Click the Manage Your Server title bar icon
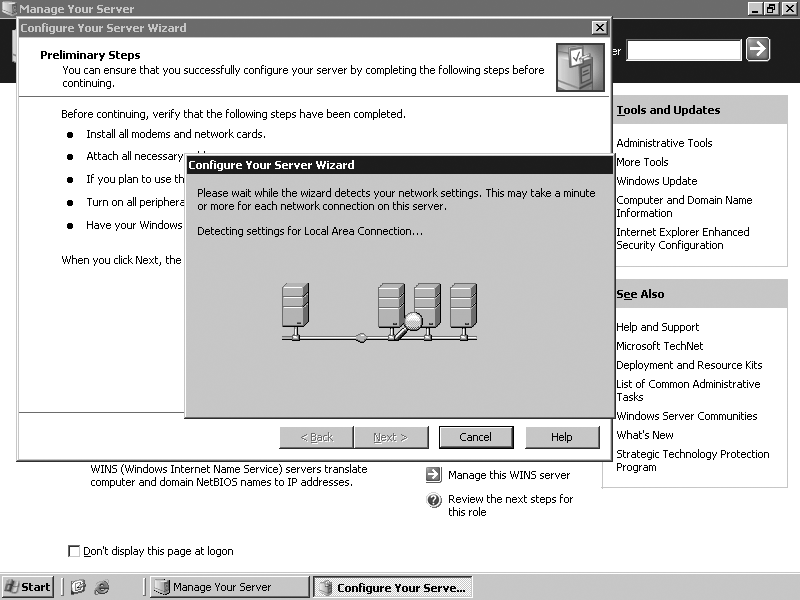This screenshot has height=600, width=800. (x=9, y=8)
